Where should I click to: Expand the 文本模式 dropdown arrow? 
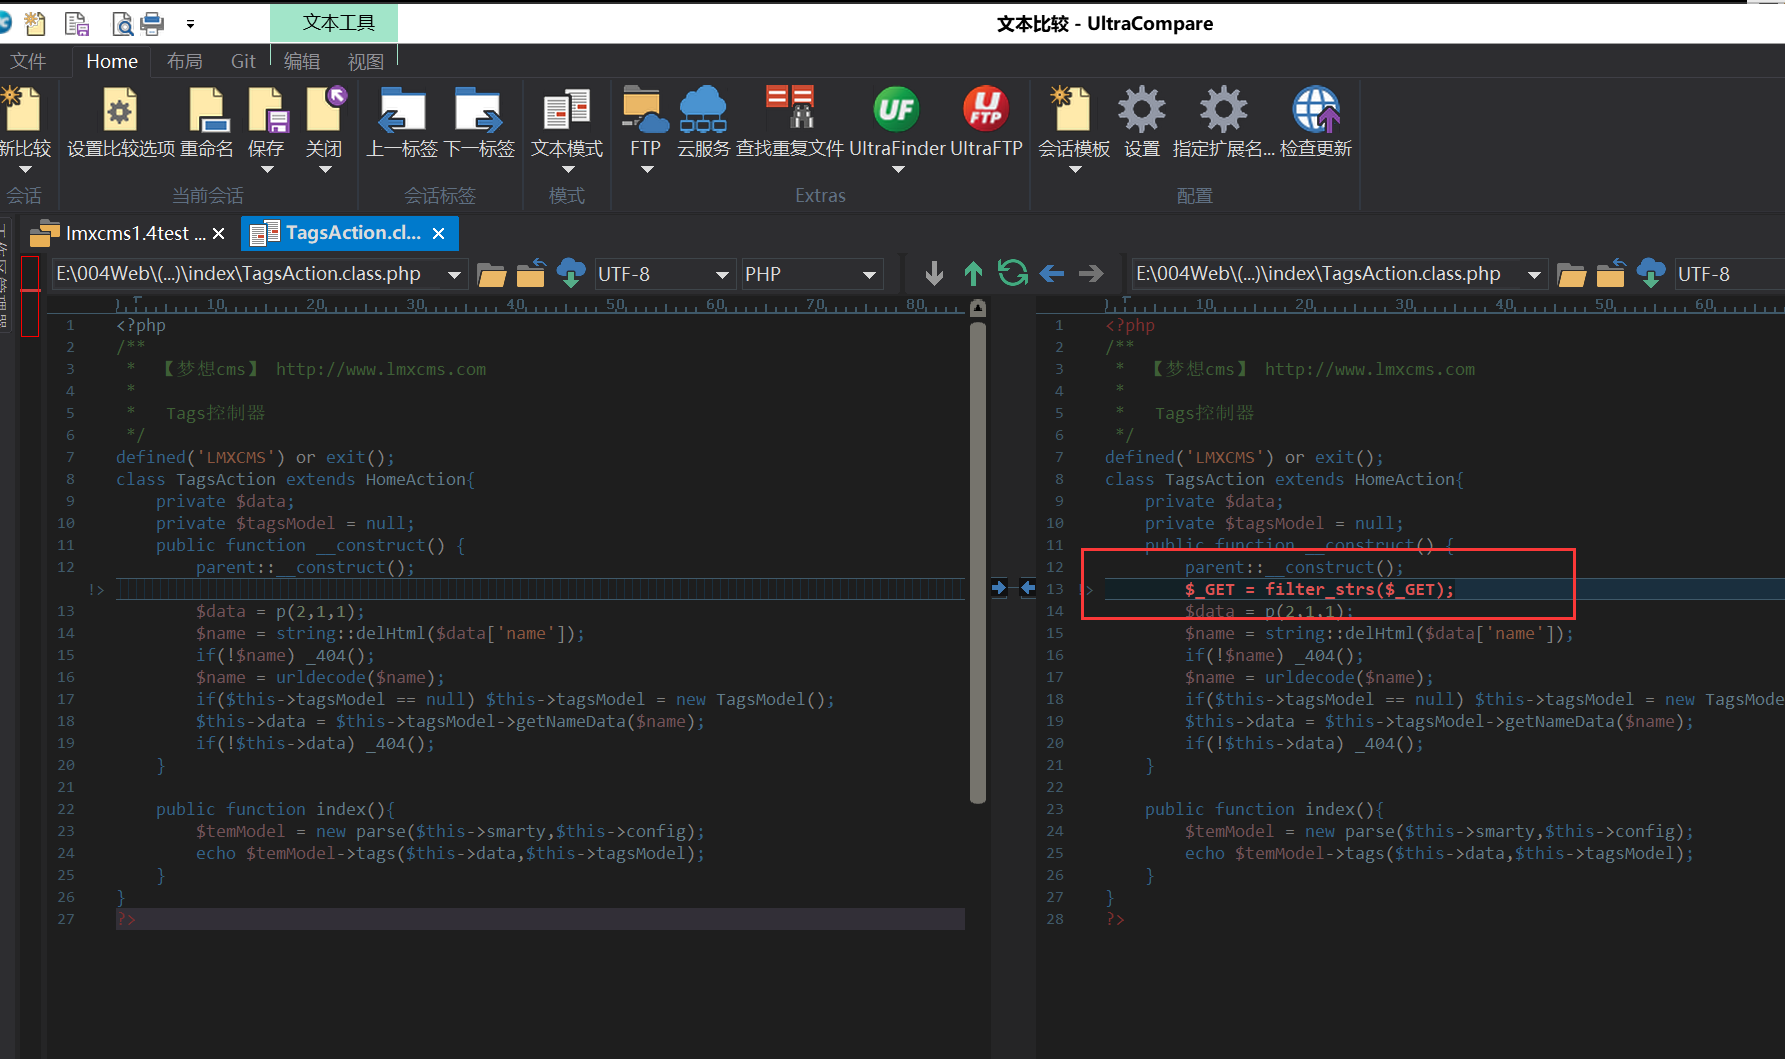(567, 170)
